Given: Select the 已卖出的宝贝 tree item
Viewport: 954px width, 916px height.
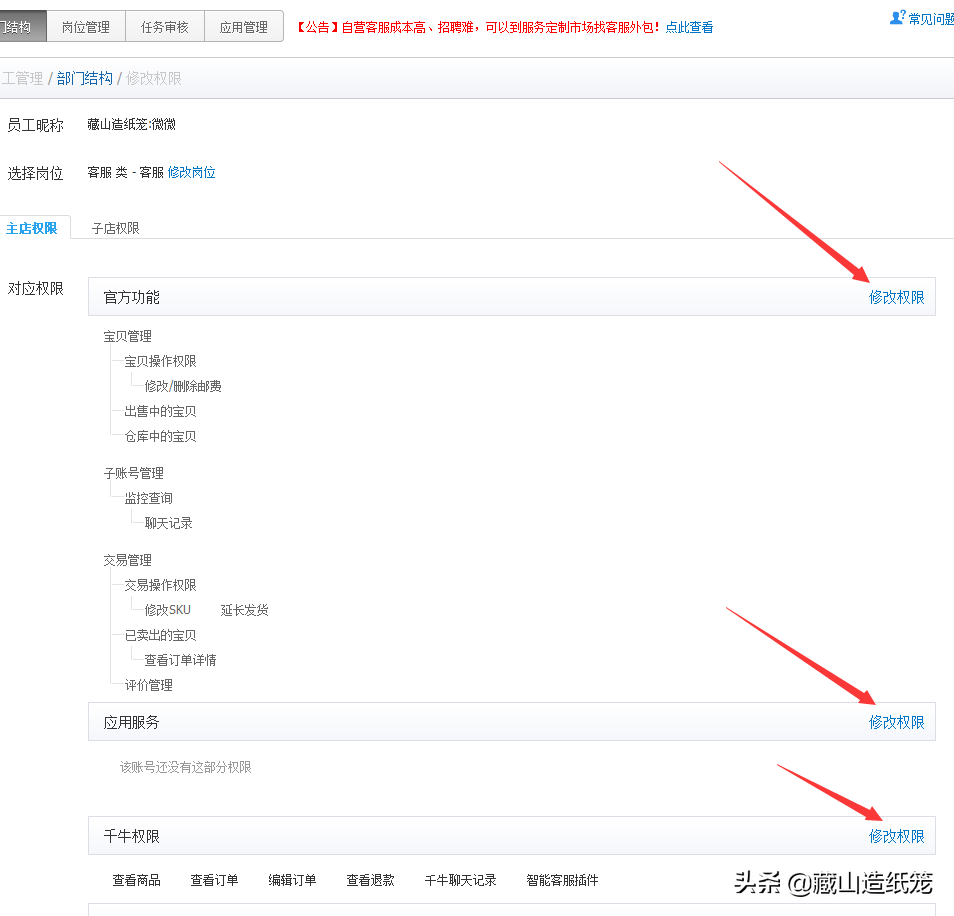Looking at the screenshot, I should (x=161, y=636).
